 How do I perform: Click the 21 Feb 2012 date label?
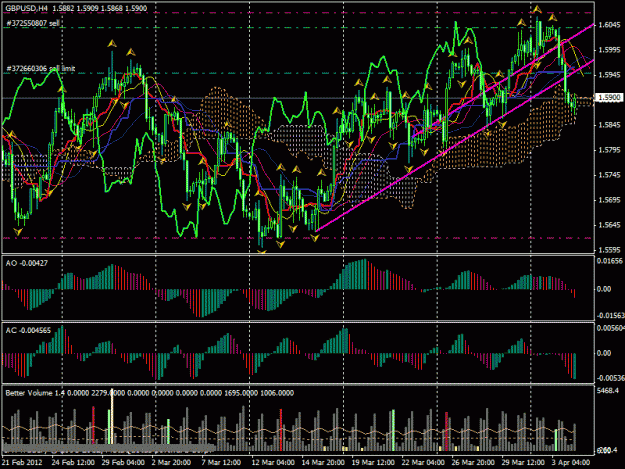point(22,463)
